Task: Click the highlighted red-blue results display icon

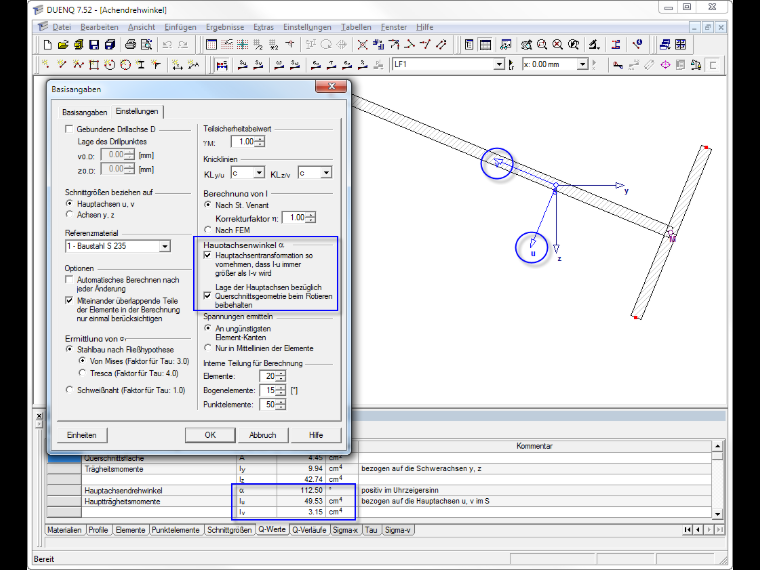Action: point(222,64)
